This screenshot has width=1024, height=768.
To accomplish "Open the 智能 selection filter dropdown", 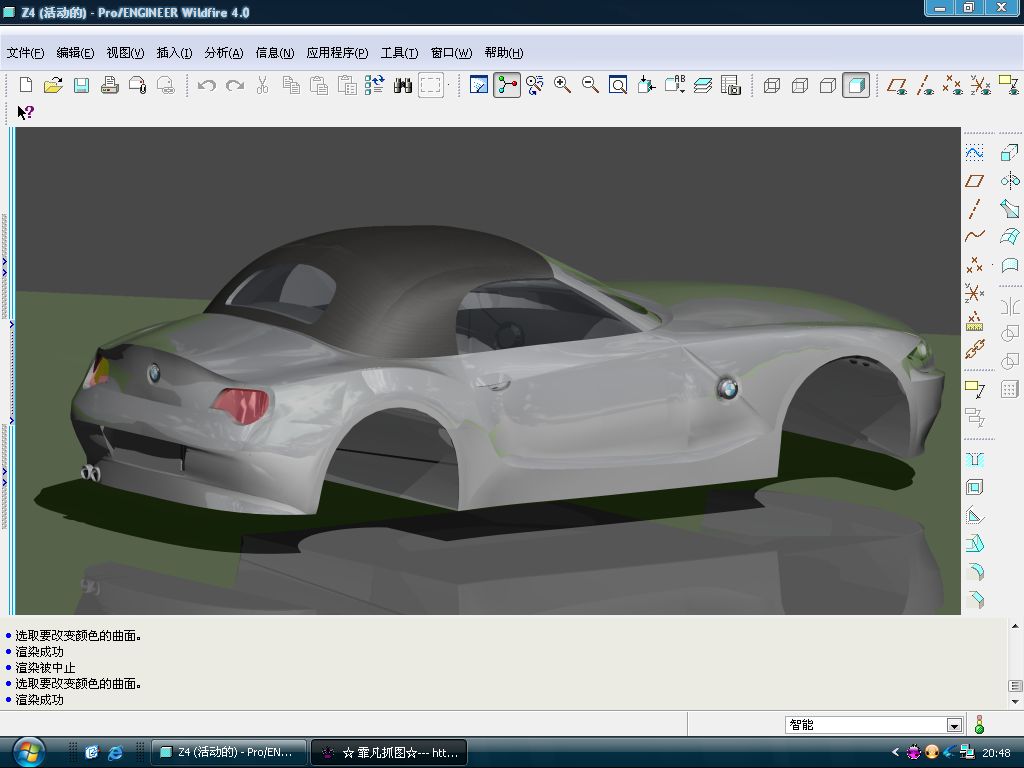I will click(x=954, y=726).
